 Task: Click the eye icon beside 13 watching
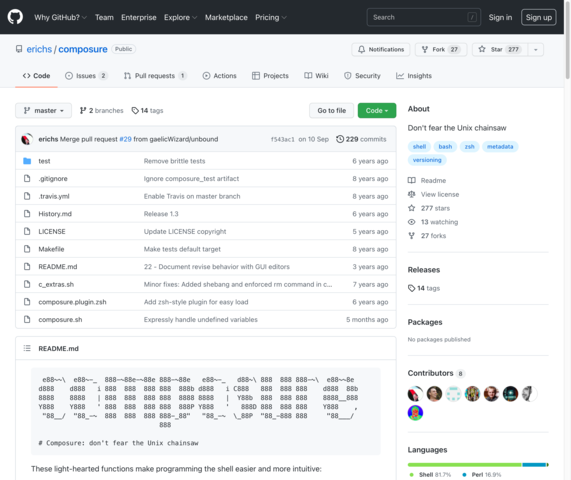411,222
